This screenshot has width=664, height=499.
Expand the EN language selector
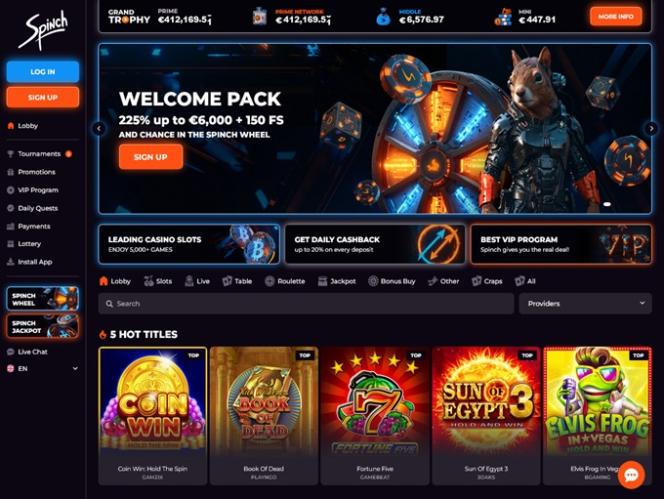pyautogui.click(x=43, y=369)
